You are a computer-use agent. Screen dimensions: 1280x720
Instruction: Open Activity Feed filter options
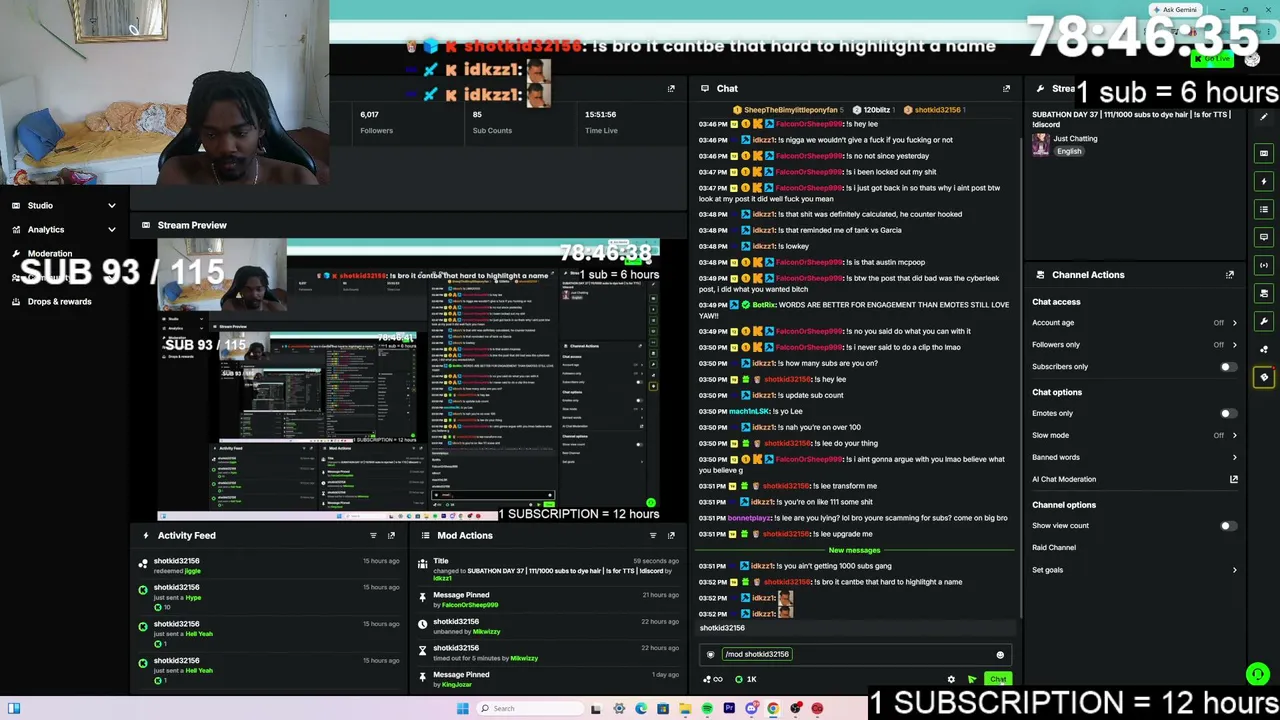[373, 535]
